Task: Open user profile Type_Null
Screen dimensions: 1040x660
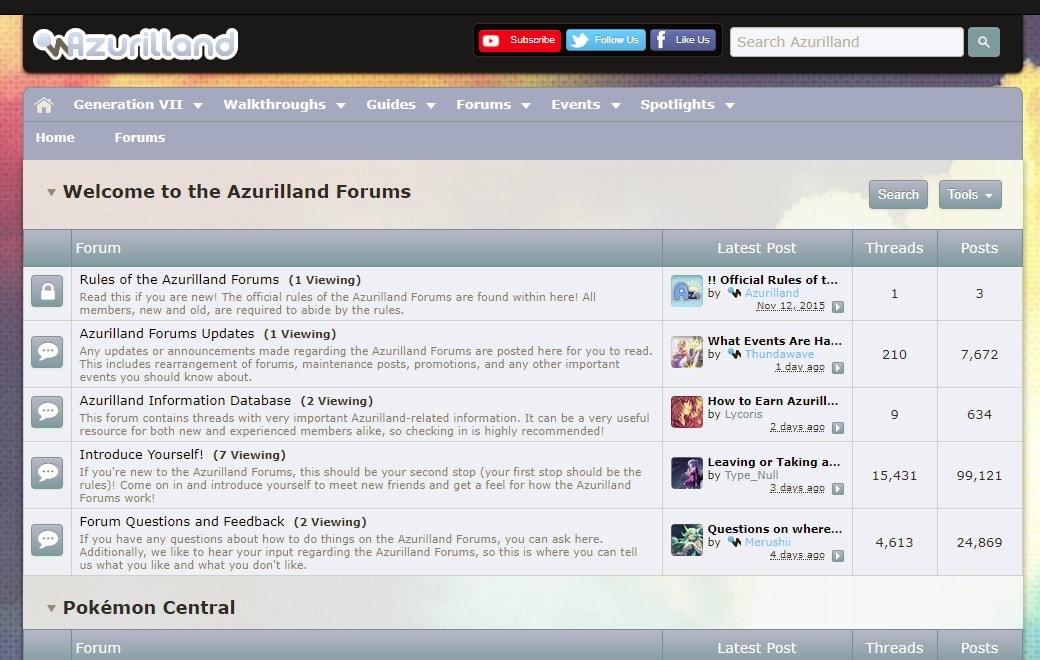Action: pyautogui.click(x=751, y=475)
